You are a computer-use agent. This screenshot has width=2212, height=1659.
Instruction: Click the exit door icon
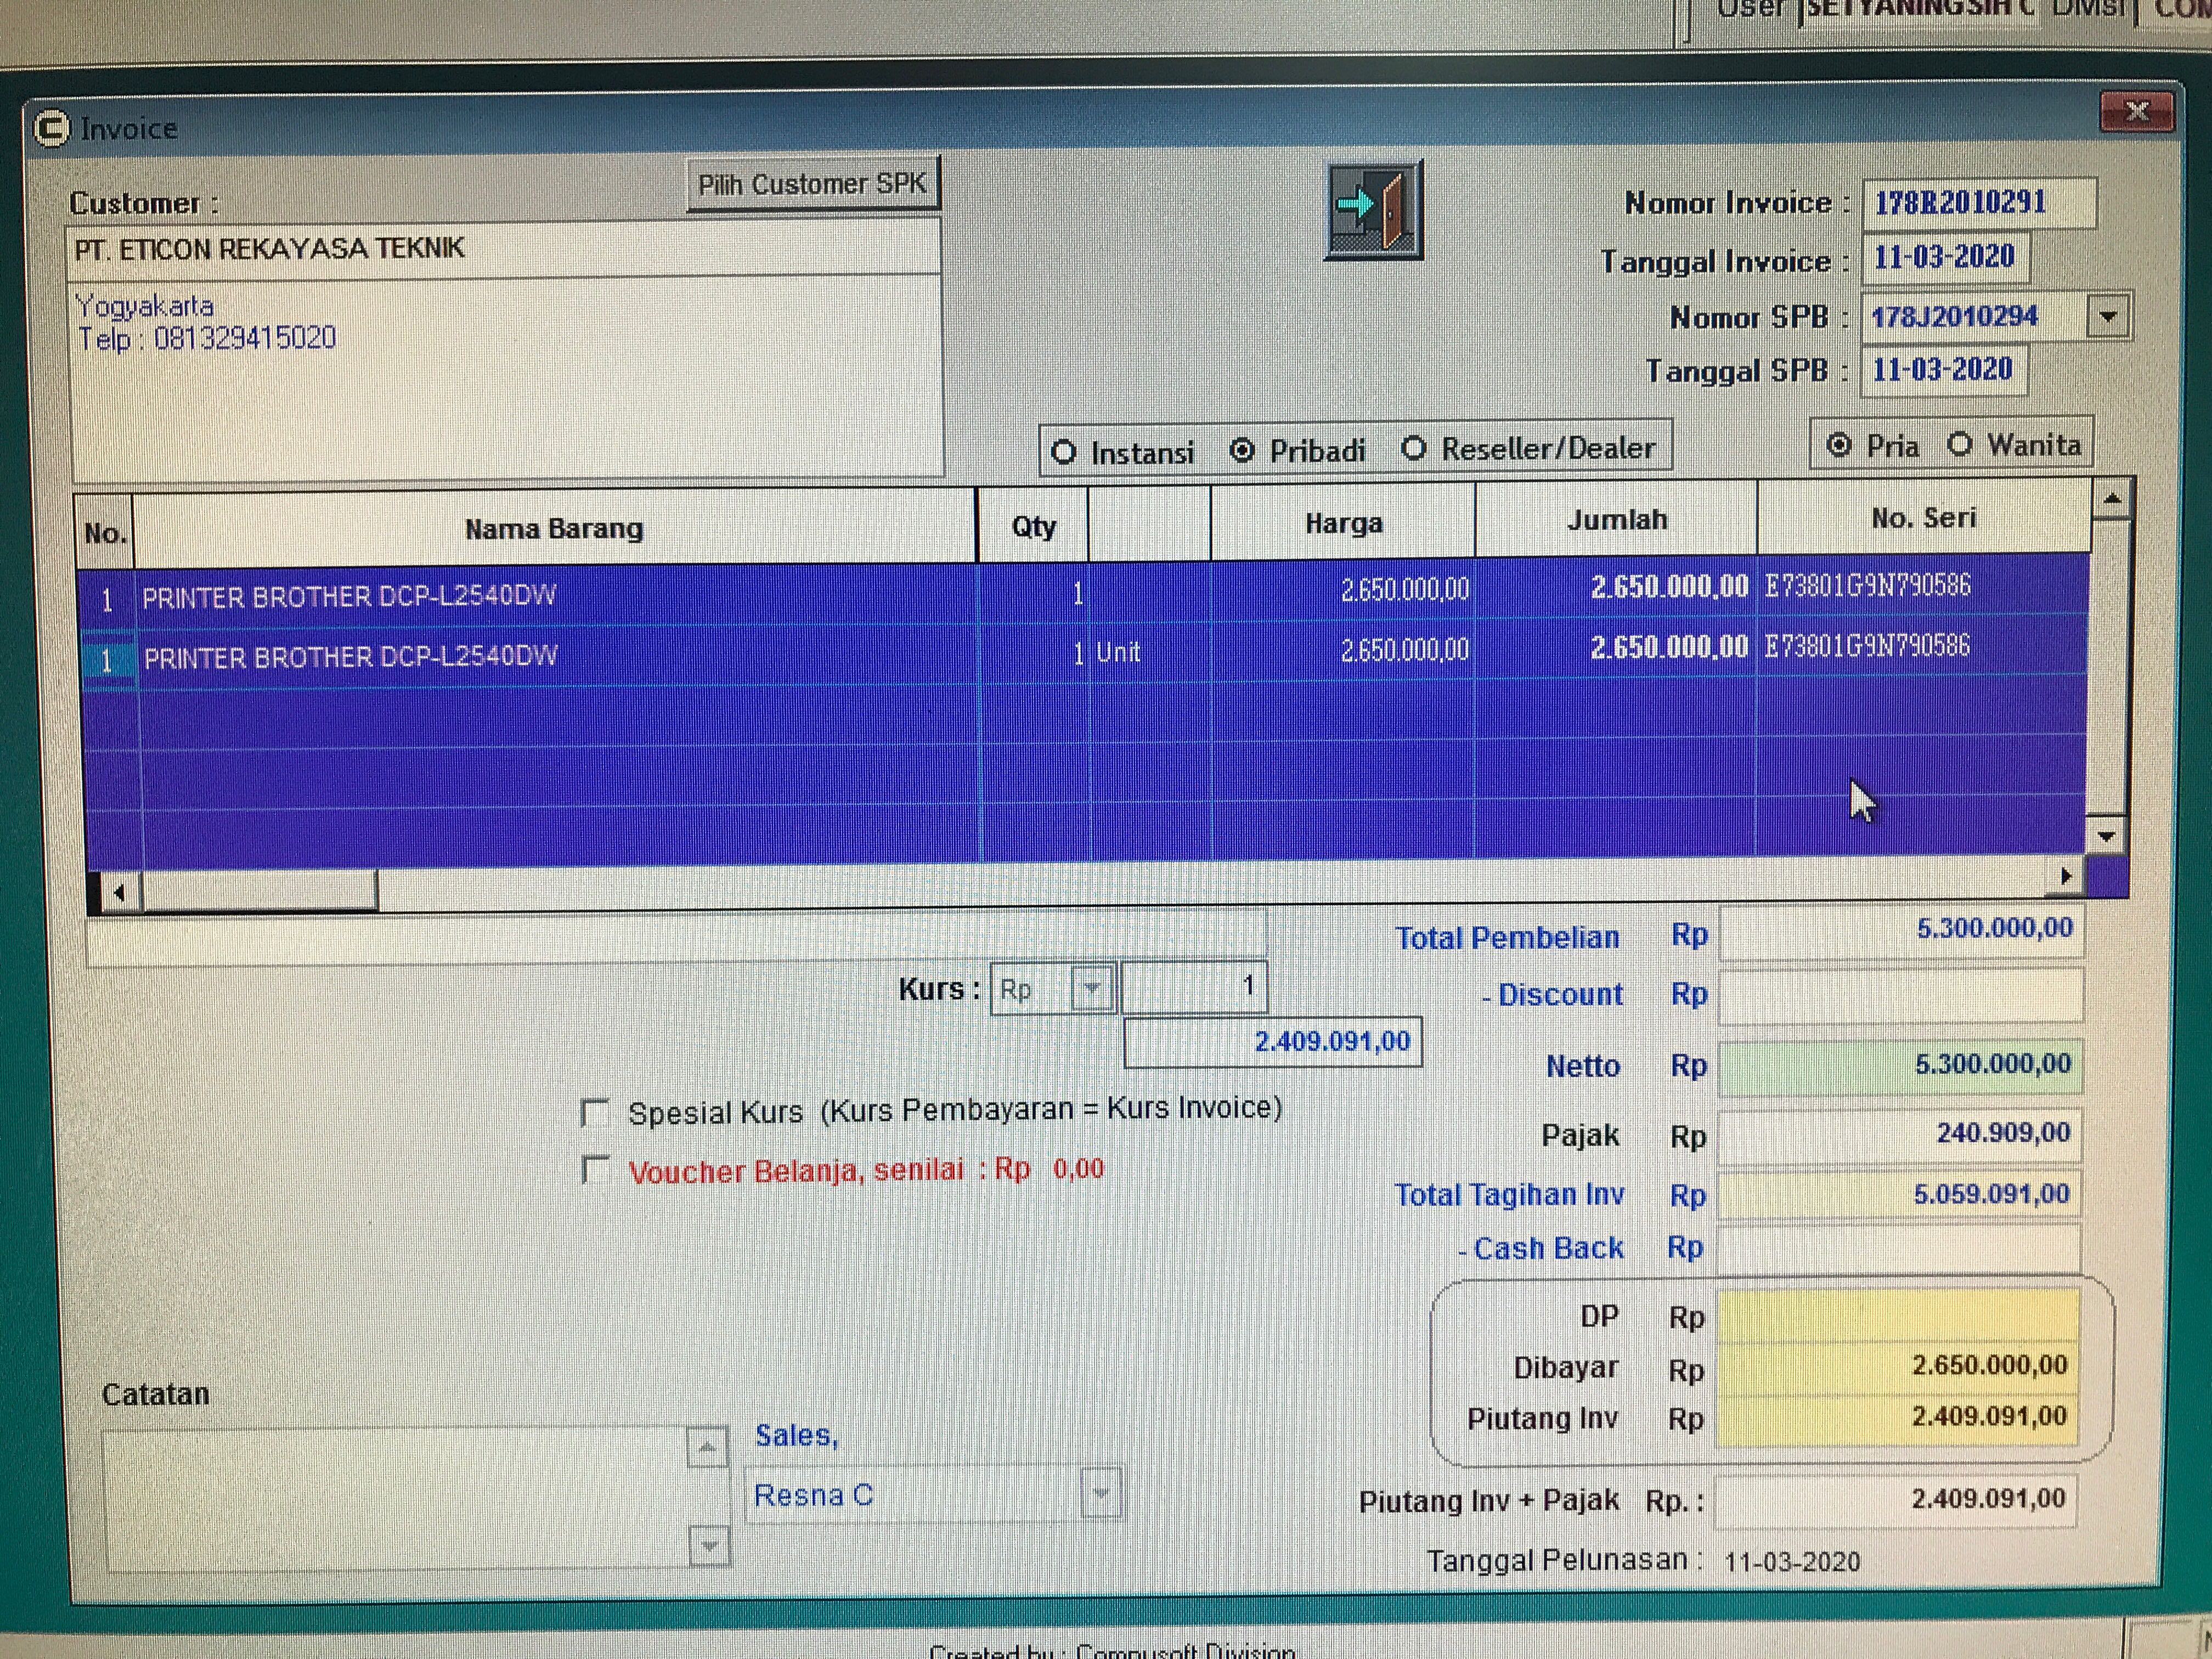tap(1373, 210)
